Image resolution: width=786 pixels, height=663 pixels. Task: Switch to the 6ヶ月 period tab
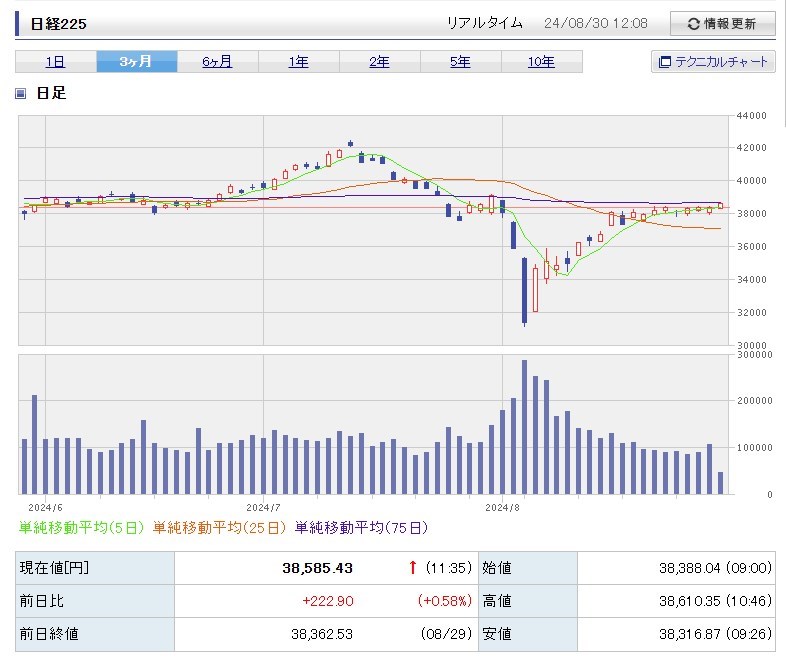pyautogui.click(x=217, y=62)
